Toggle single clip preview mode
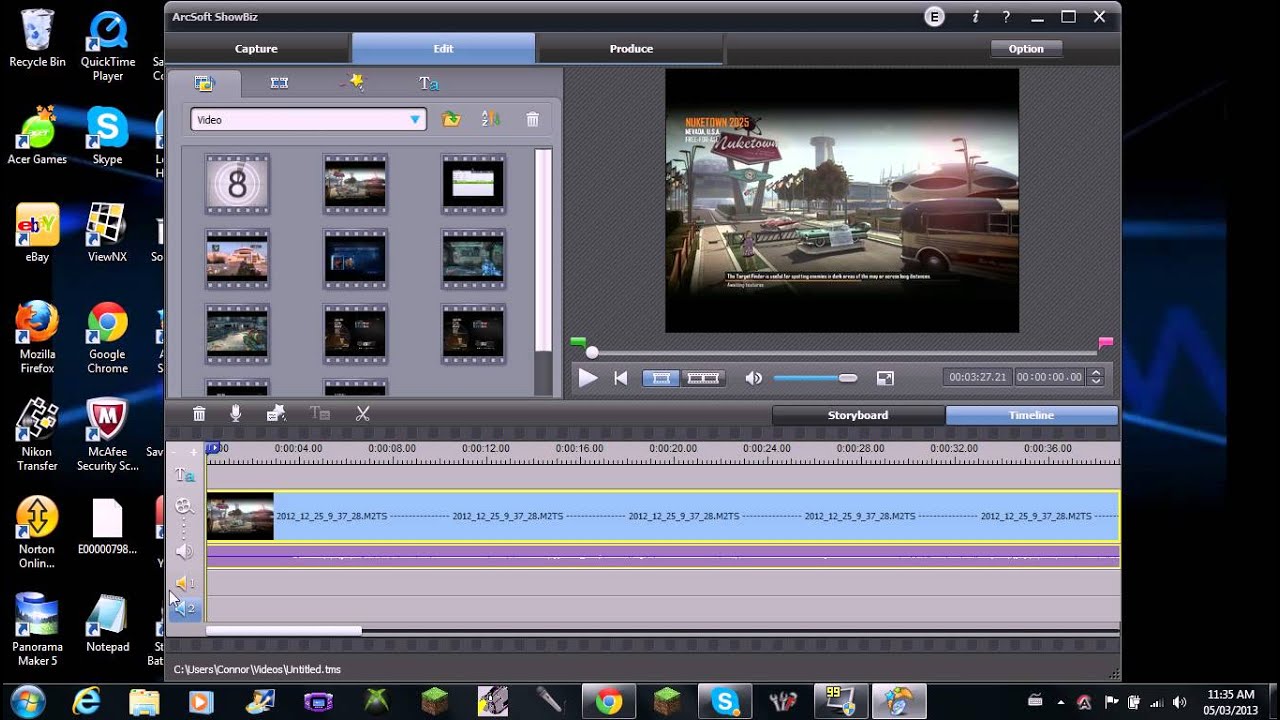1280x720 pixels. (661, 378)
